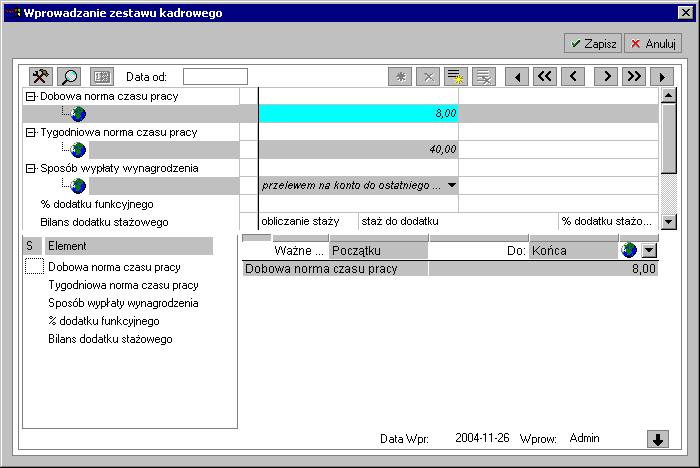Click the card view icon beside Data od

(102, 77)
